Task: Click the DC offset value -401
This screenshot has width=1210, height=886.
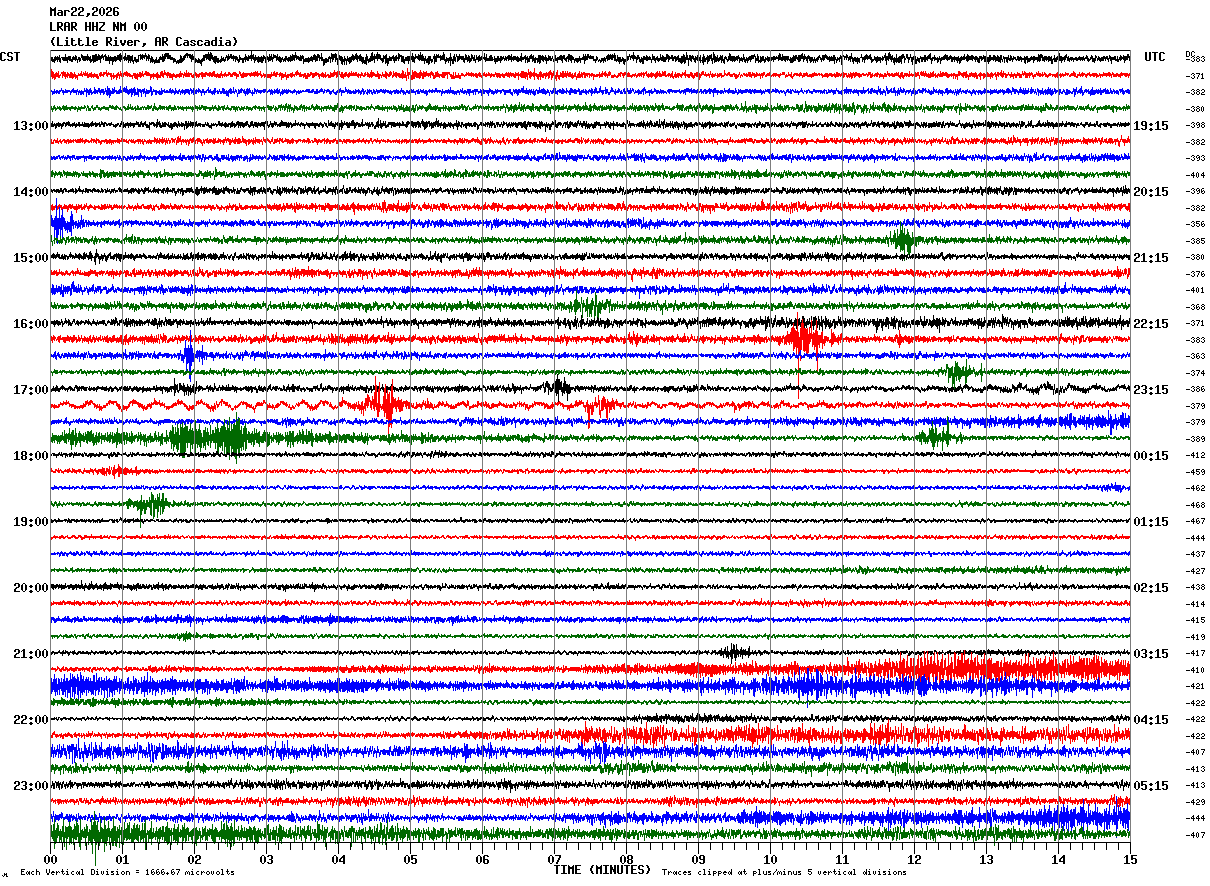Action: coord(1195,291)
